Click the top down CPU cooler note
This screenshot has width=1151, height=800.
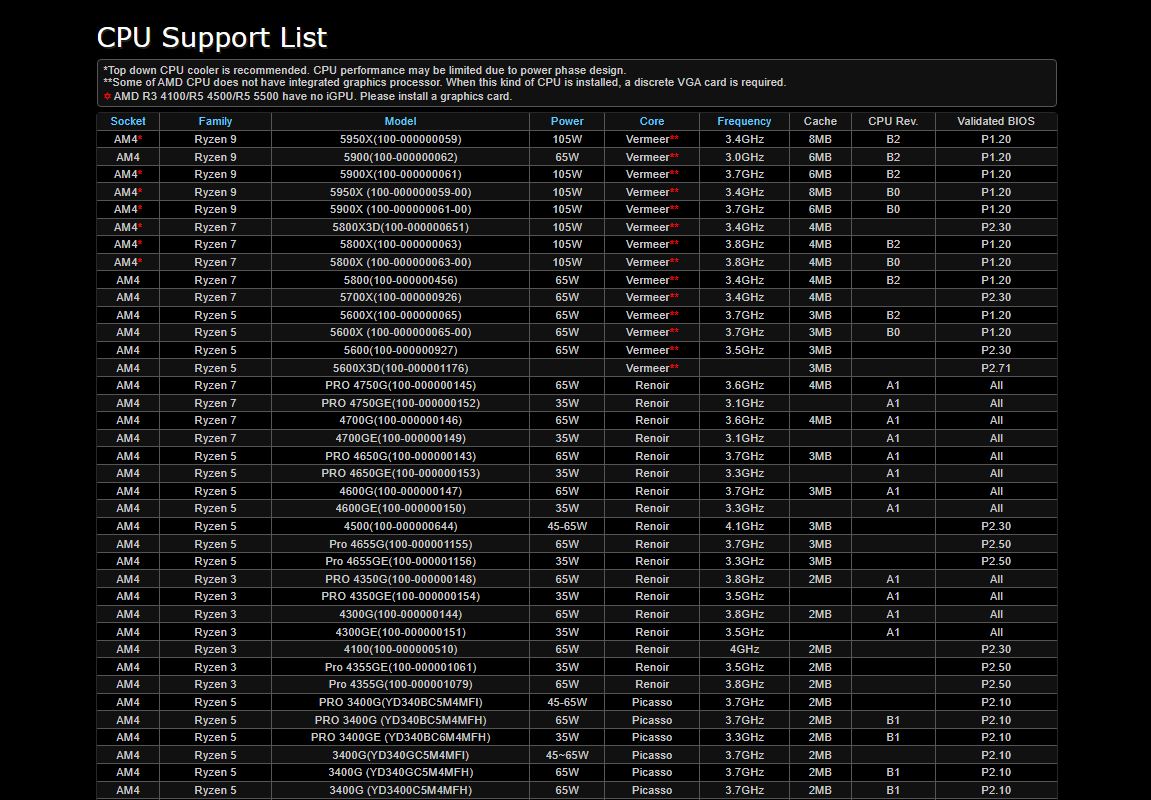pyautogui.click(x=365, y=70)
